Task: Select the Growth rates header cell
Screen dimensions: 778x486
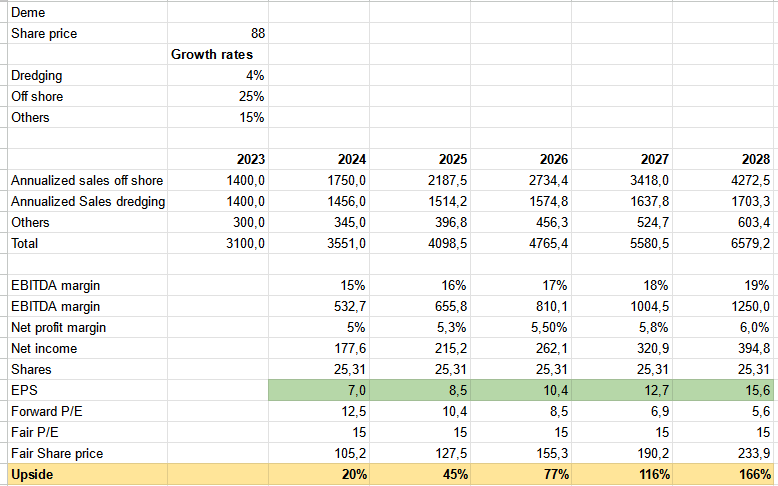Action: coord(217,54)
